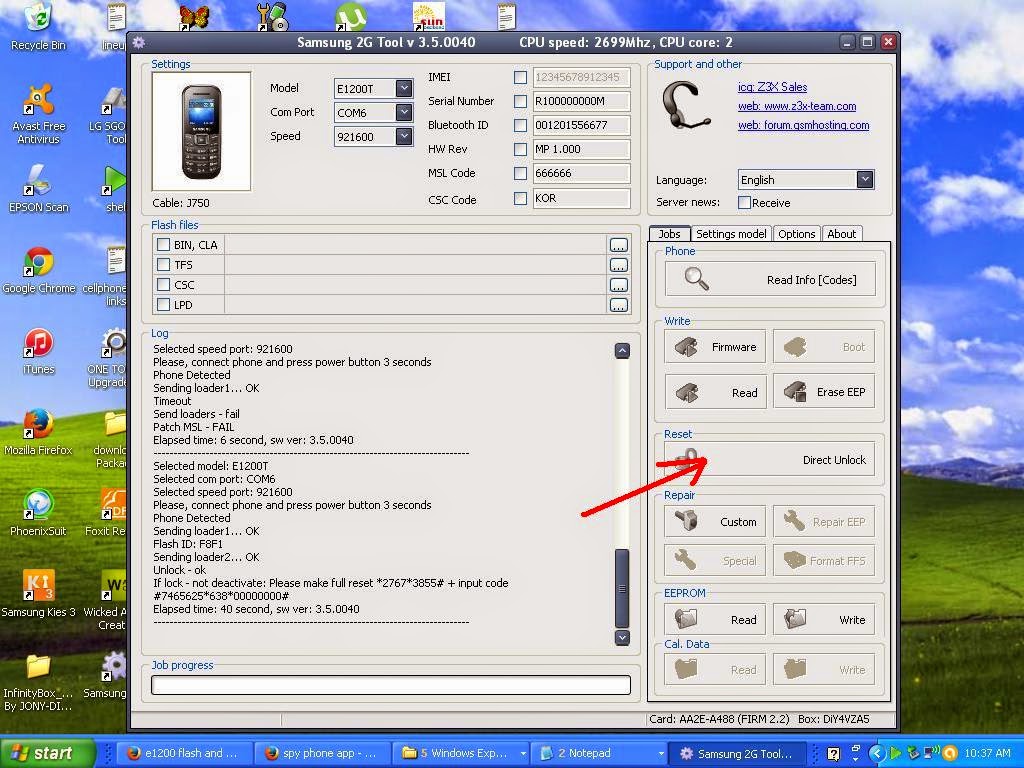
Task: Browse for LPD flash file
Action: point(618,305)
